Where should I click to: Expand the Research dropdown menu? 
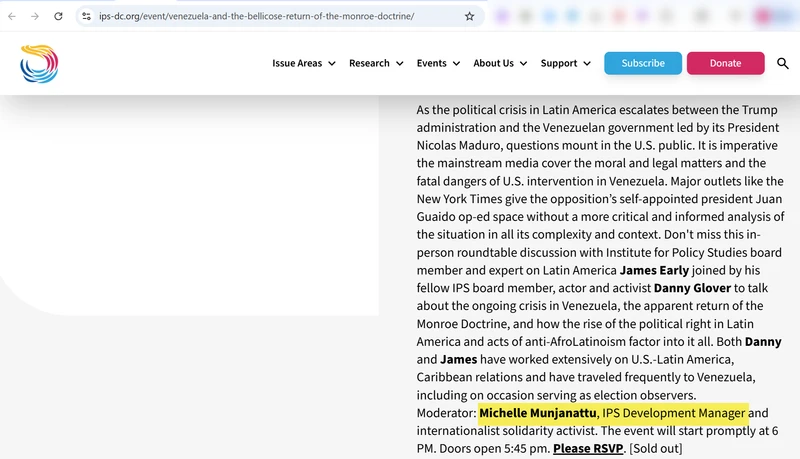(x=376, y=63)
